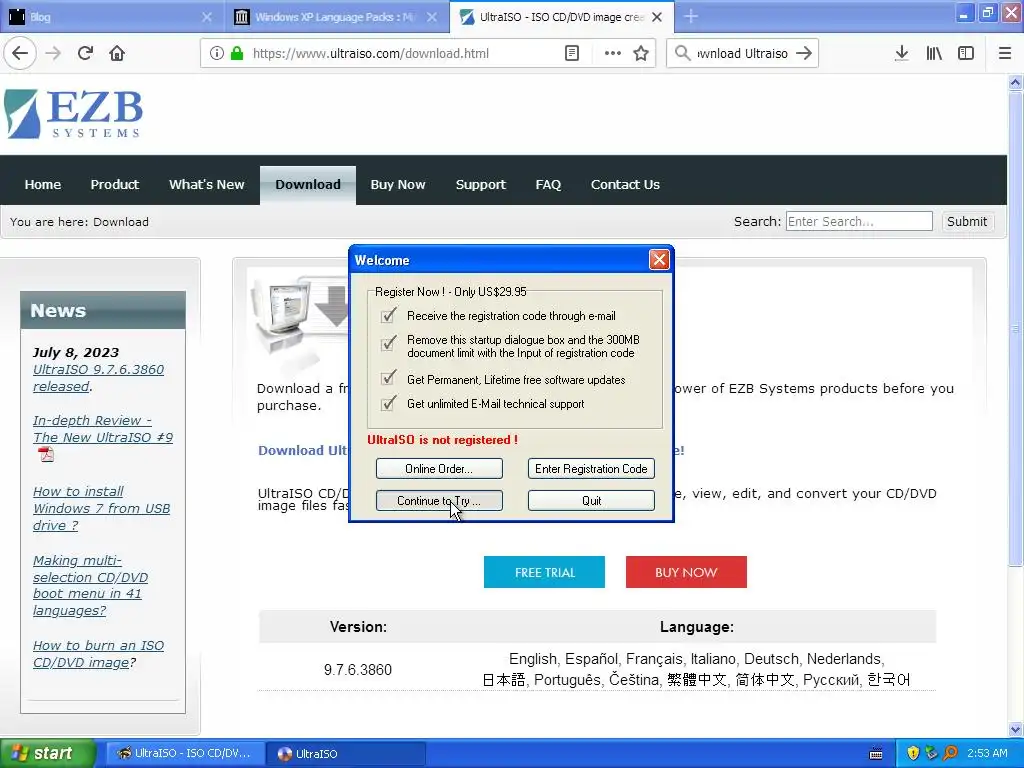Click the page scrollbar up arrow
This screenshot has height=768, width=1024.
pyautogui.click(x=1015, y=82)
